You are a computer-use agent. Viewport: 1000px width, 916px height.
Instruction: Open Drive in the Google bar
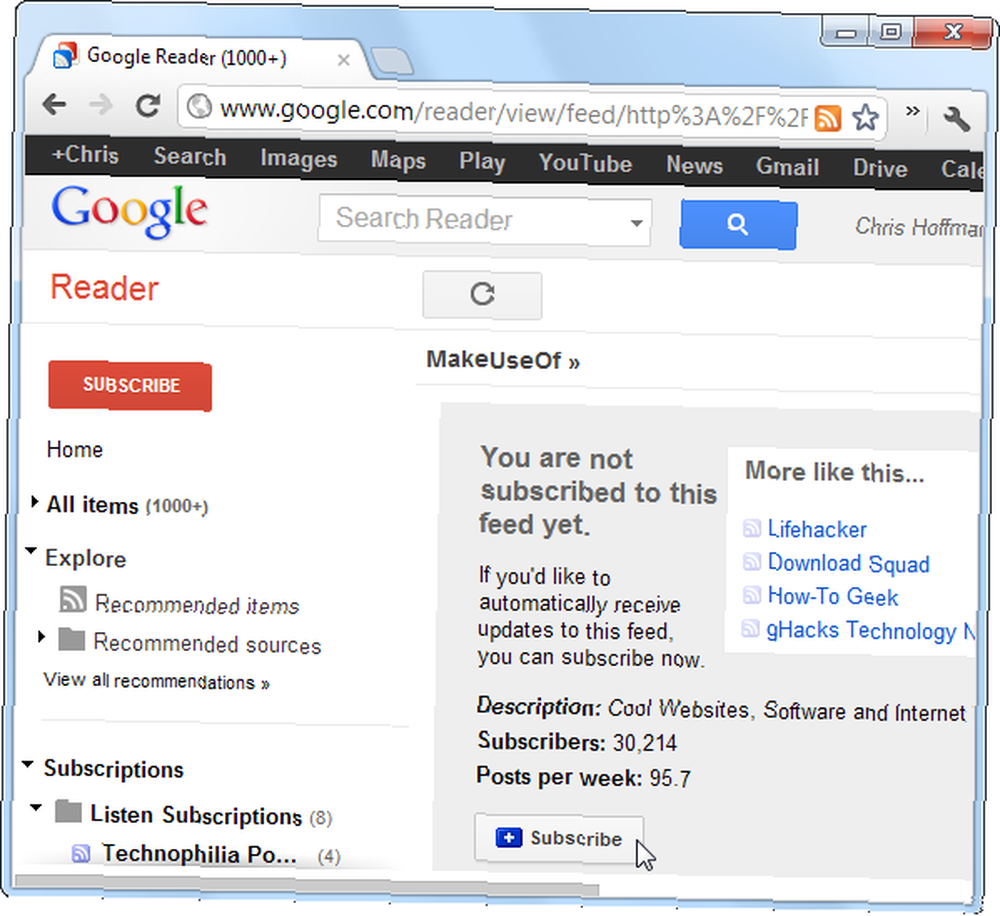880,169
